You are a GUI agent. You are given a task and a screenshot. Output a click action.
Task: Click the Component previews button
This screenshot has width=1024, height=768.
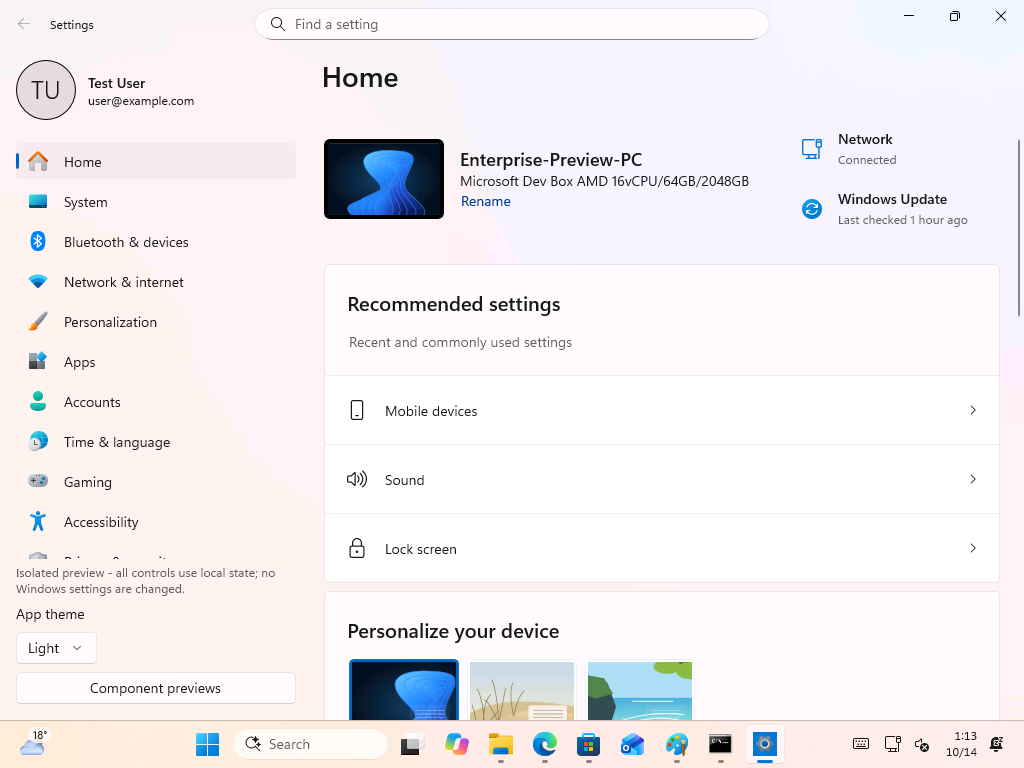click(155, 688)
